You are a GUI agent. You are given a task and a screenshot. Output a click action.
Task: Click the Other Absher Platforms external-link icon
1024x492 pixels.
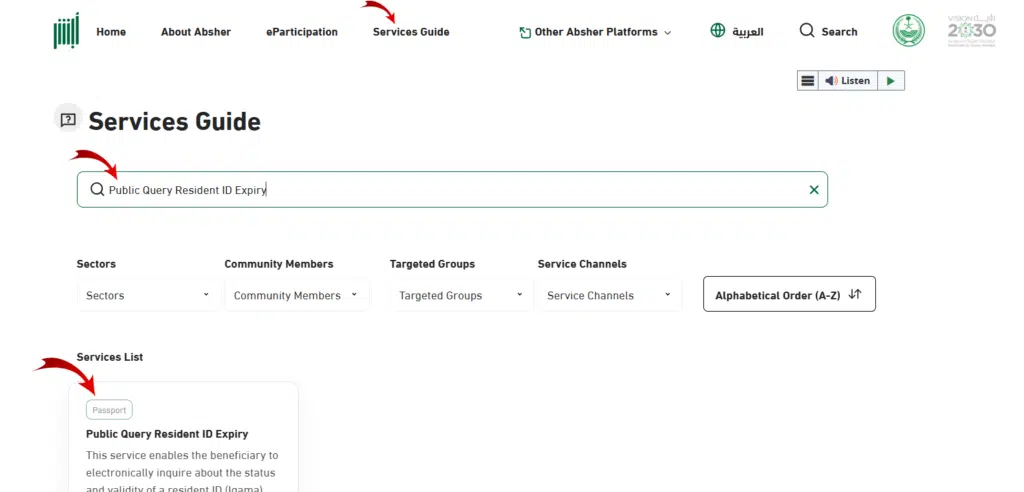525,32
